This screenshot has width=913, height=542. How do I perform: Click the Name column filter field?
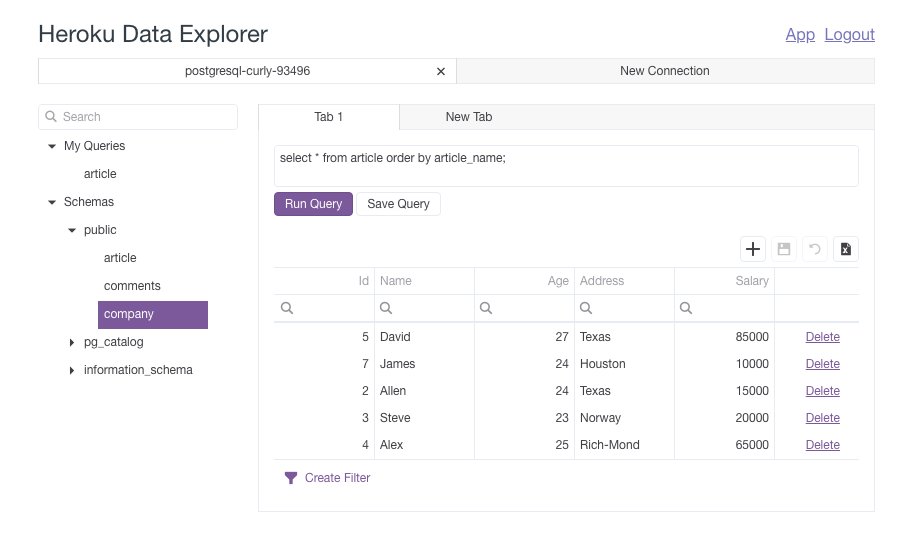(424, 308)
